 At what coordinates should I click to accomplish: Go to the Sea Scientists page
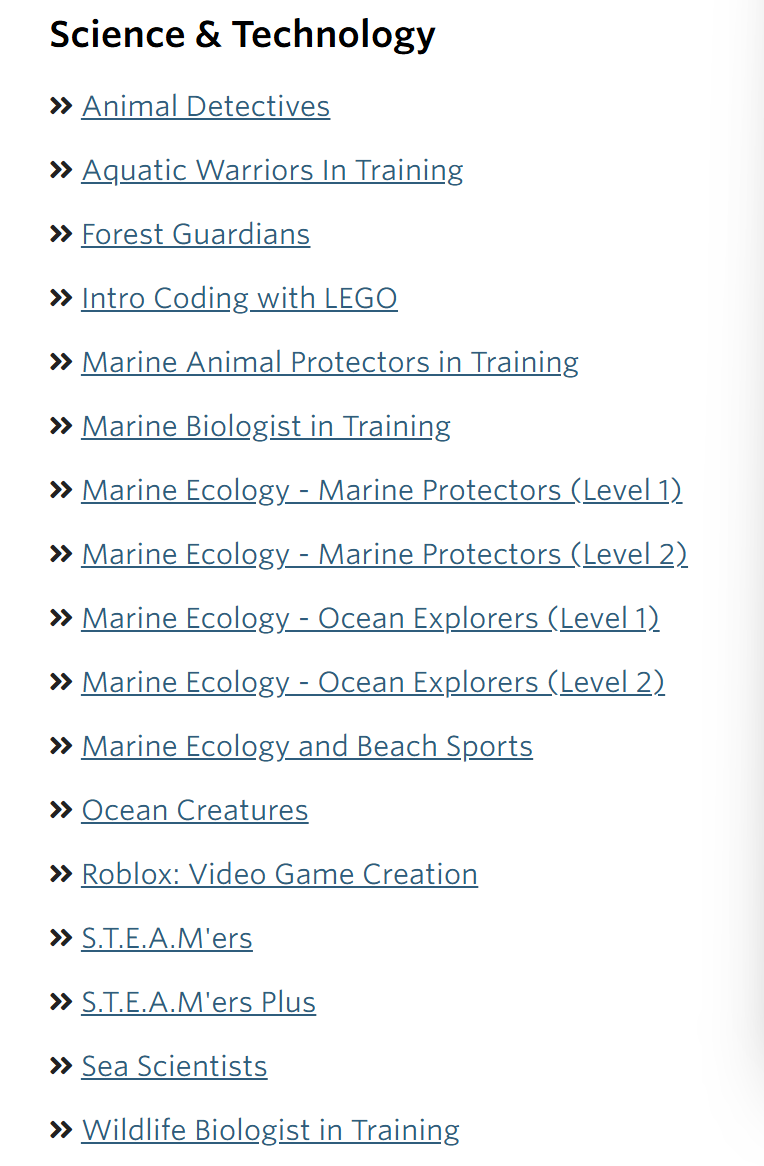tap(174, 1067)
